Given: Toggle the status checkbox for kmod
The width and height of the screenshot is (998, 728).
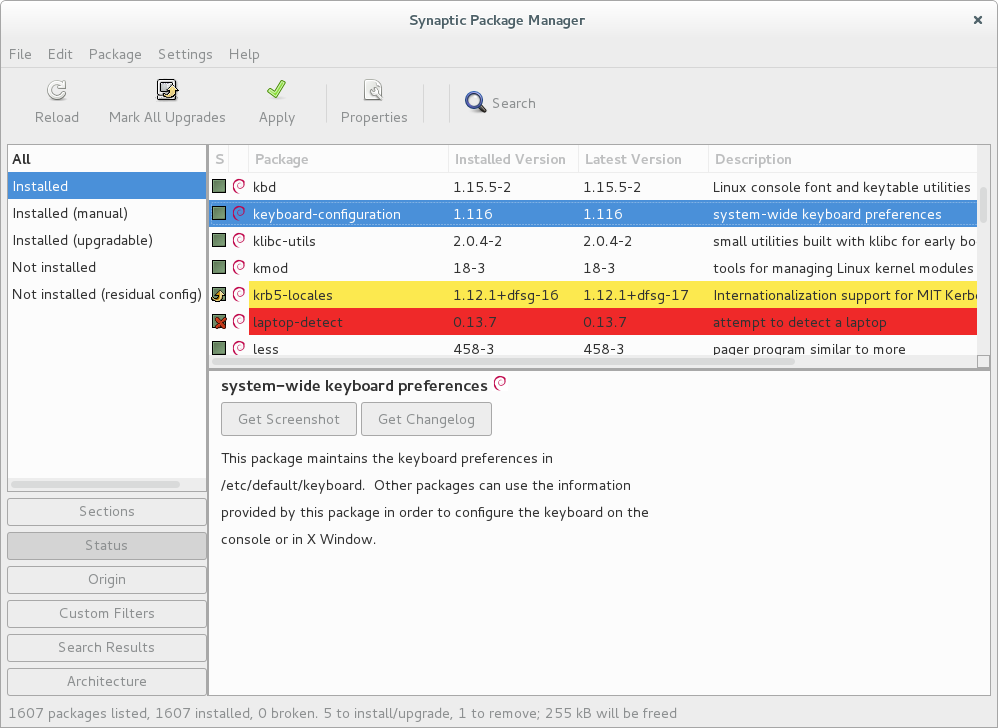Looking at the screenshot, I should 219,267.
